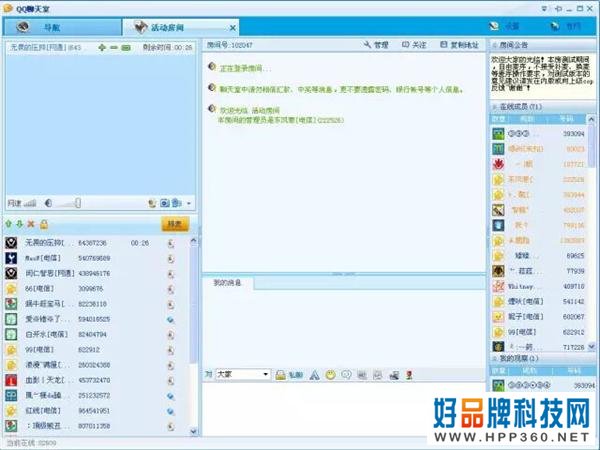The image size is (600, 450).
Task: Select member 393094 at the top of the online list
Action: [538, 134]
